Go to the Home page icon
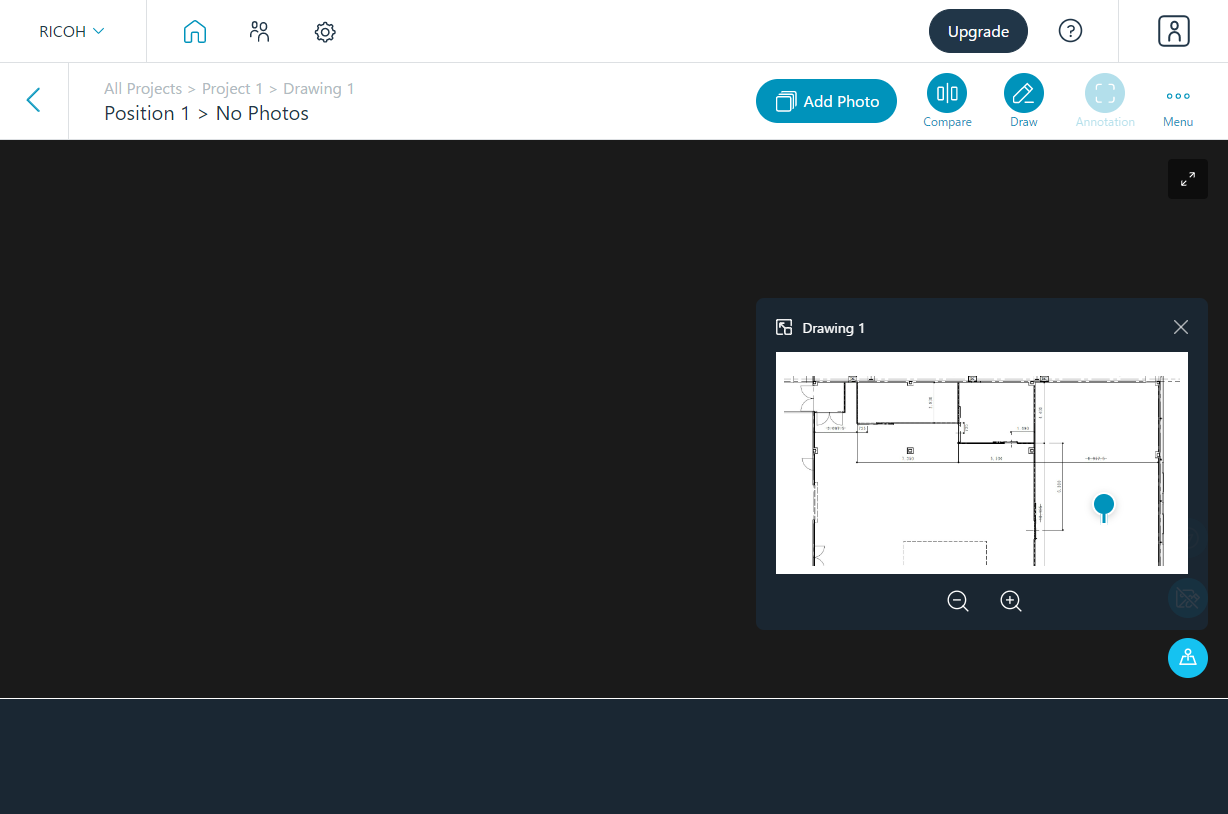Viewport: 1228px width, 814px height. pos(195,32)
